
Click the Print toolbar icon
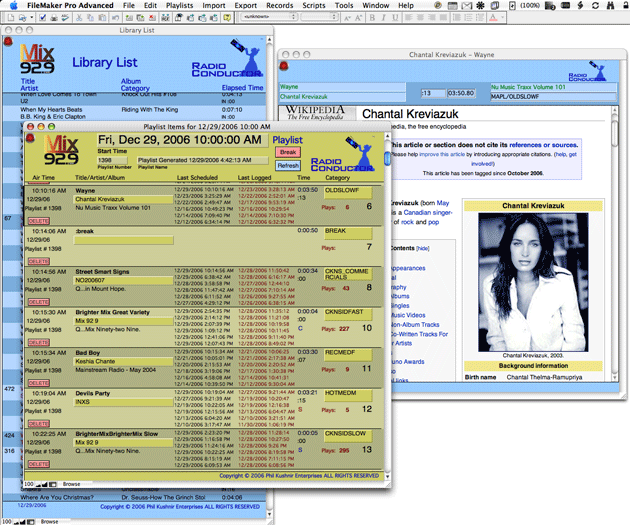coord(54,18)
